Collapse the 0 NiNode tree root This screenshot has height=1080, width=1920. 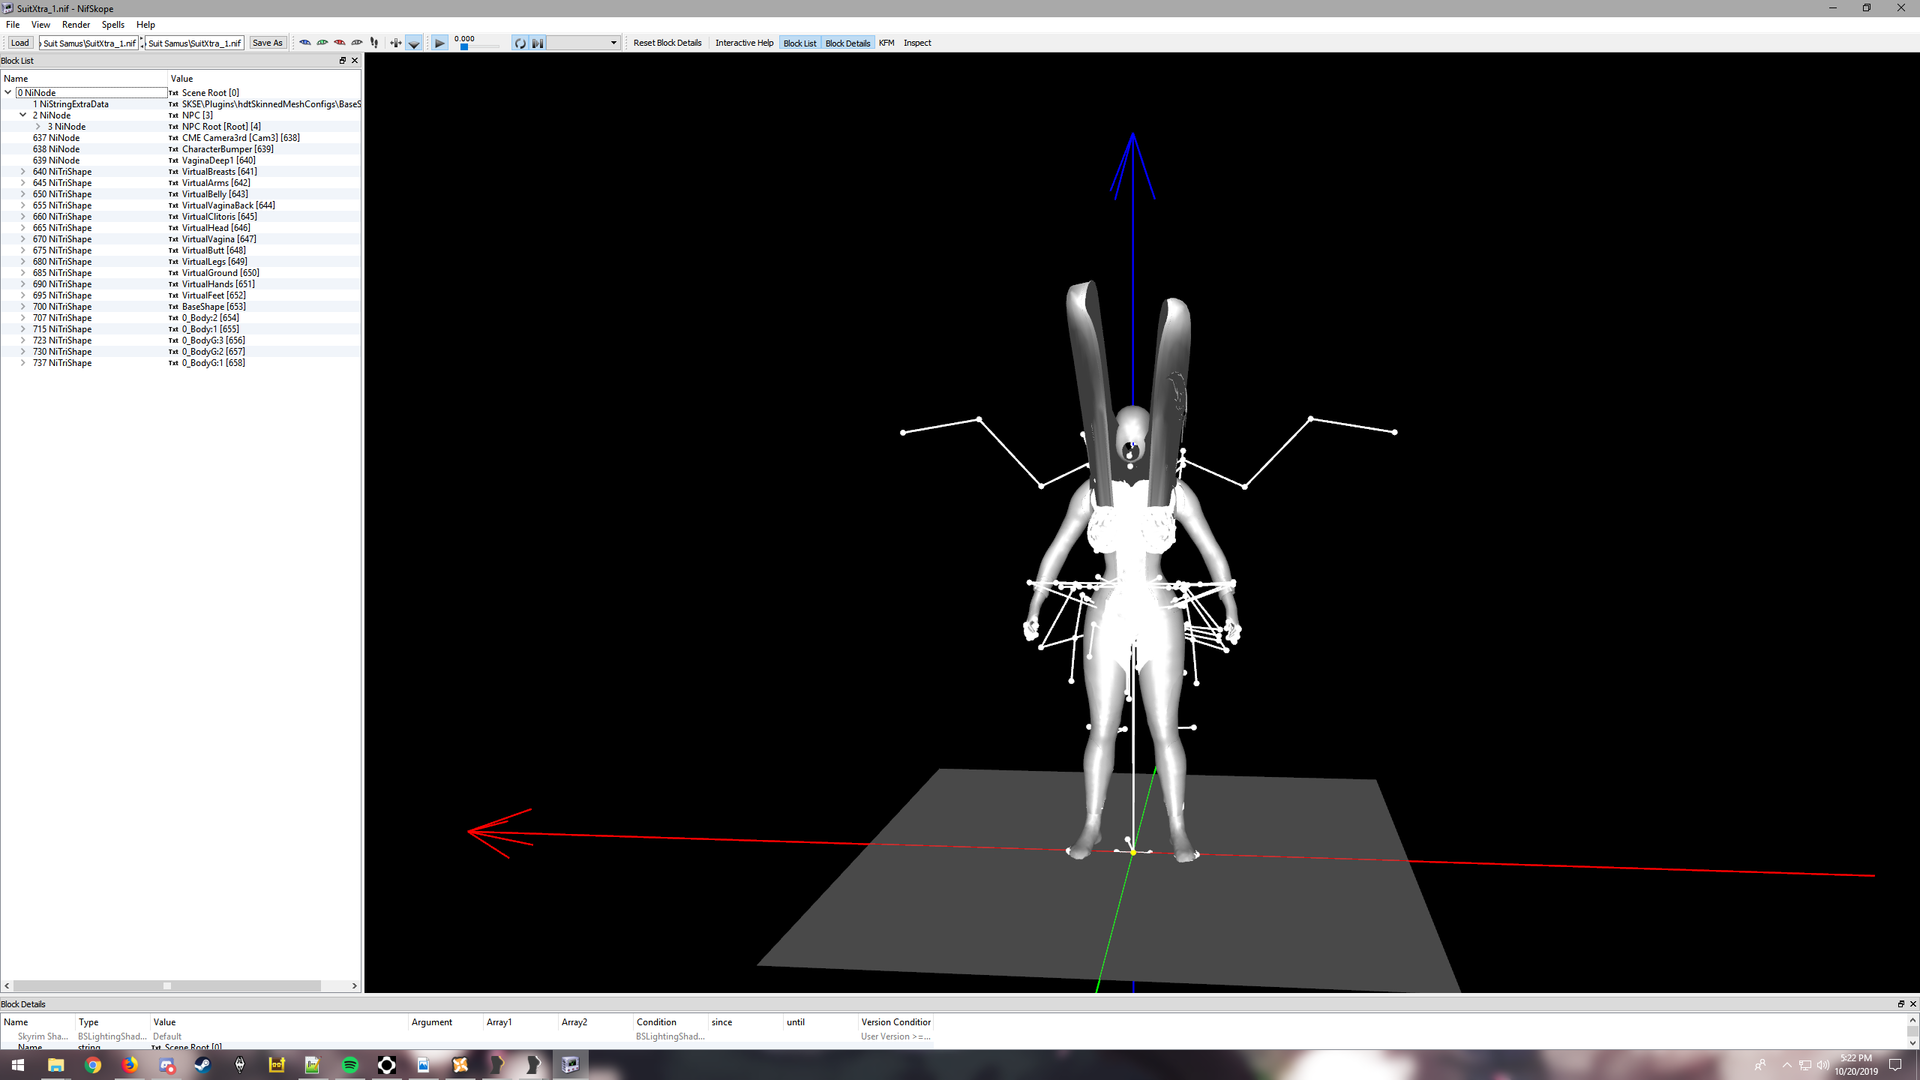tap(8, 92)
